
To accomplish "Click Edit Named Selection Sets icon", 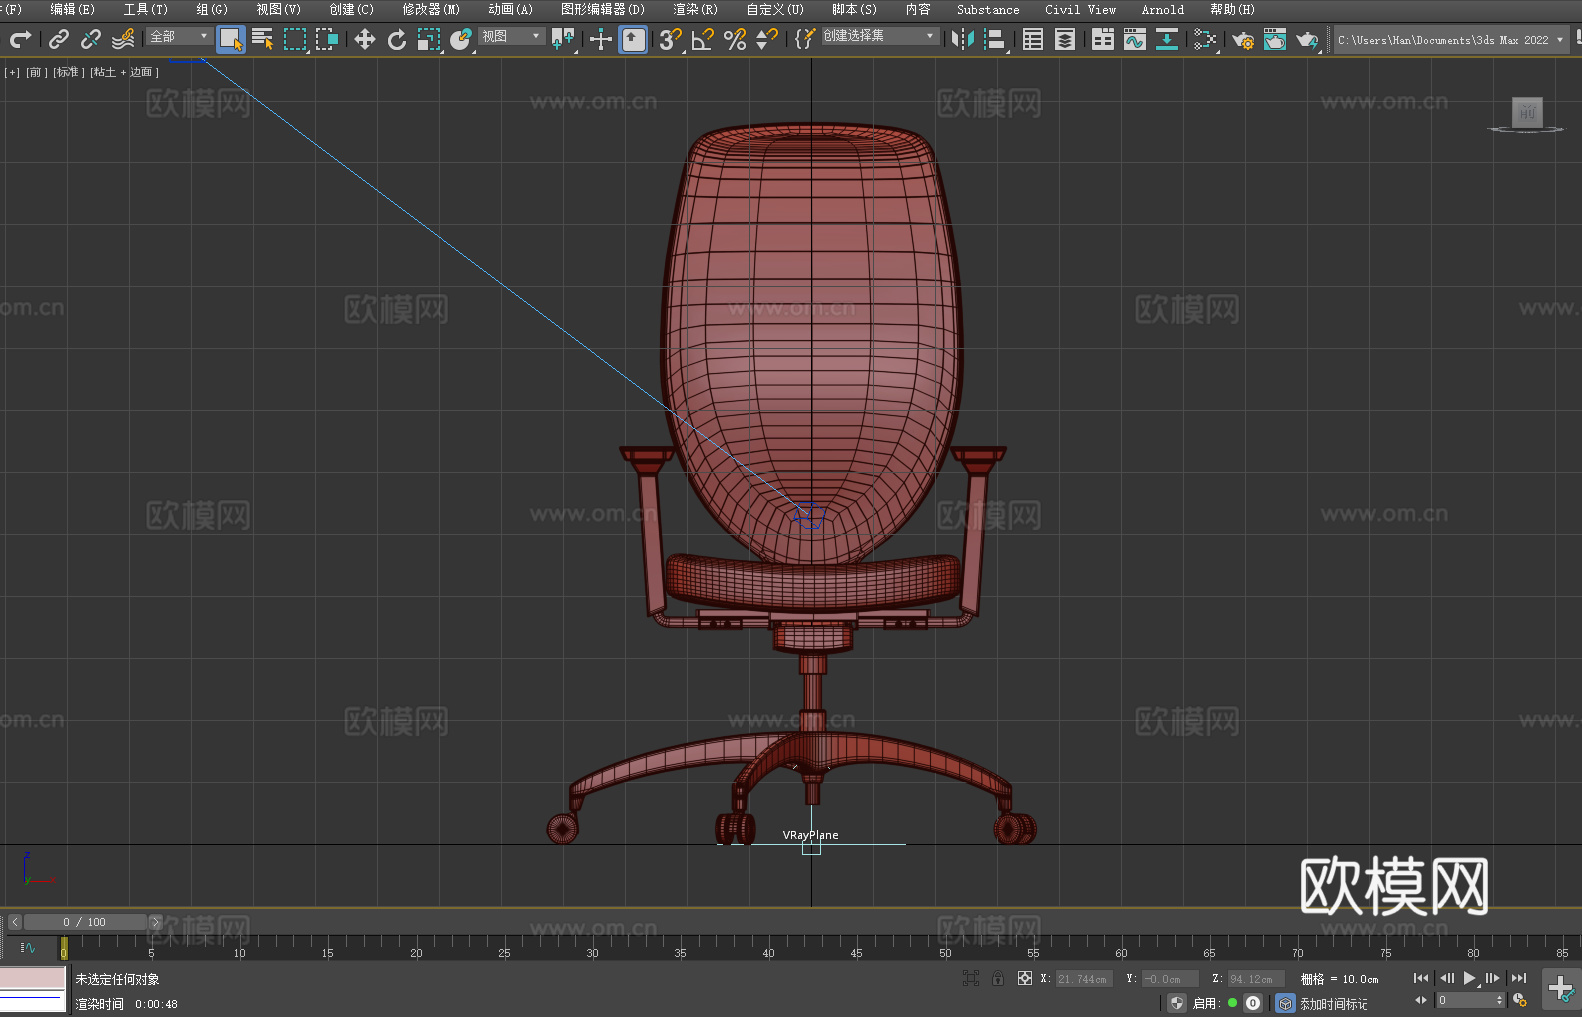I will [x=805, y=39].
